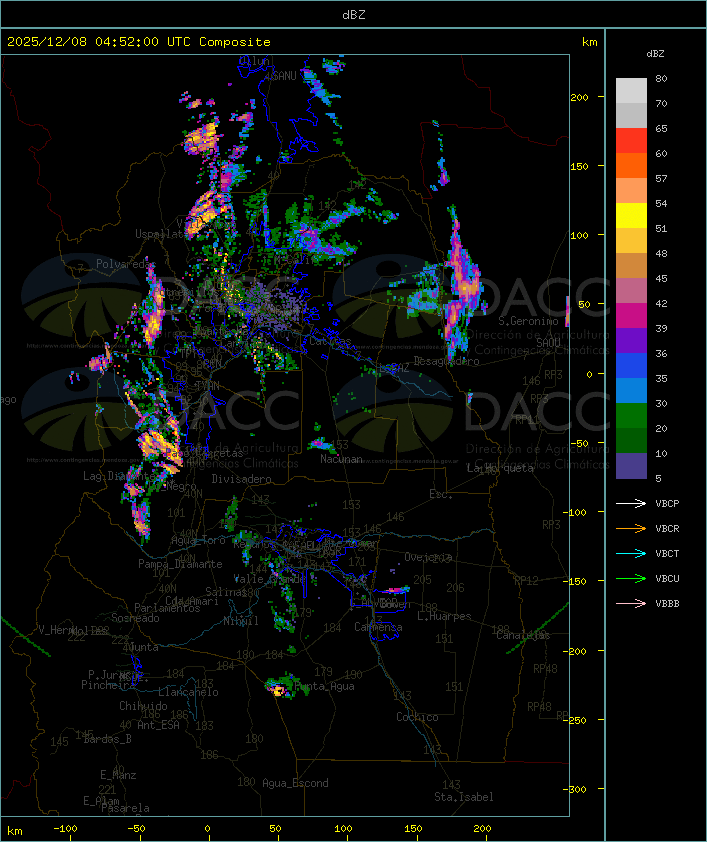Click the dBZ title at top center

(x=354, y=15)
